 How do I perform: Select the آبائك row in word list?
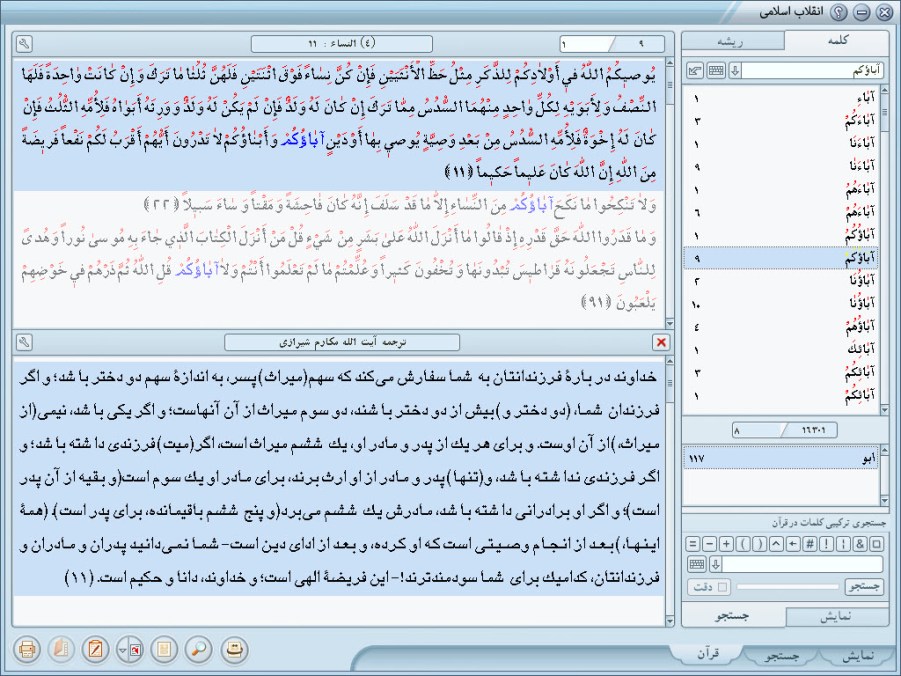[x=780, y=350]
